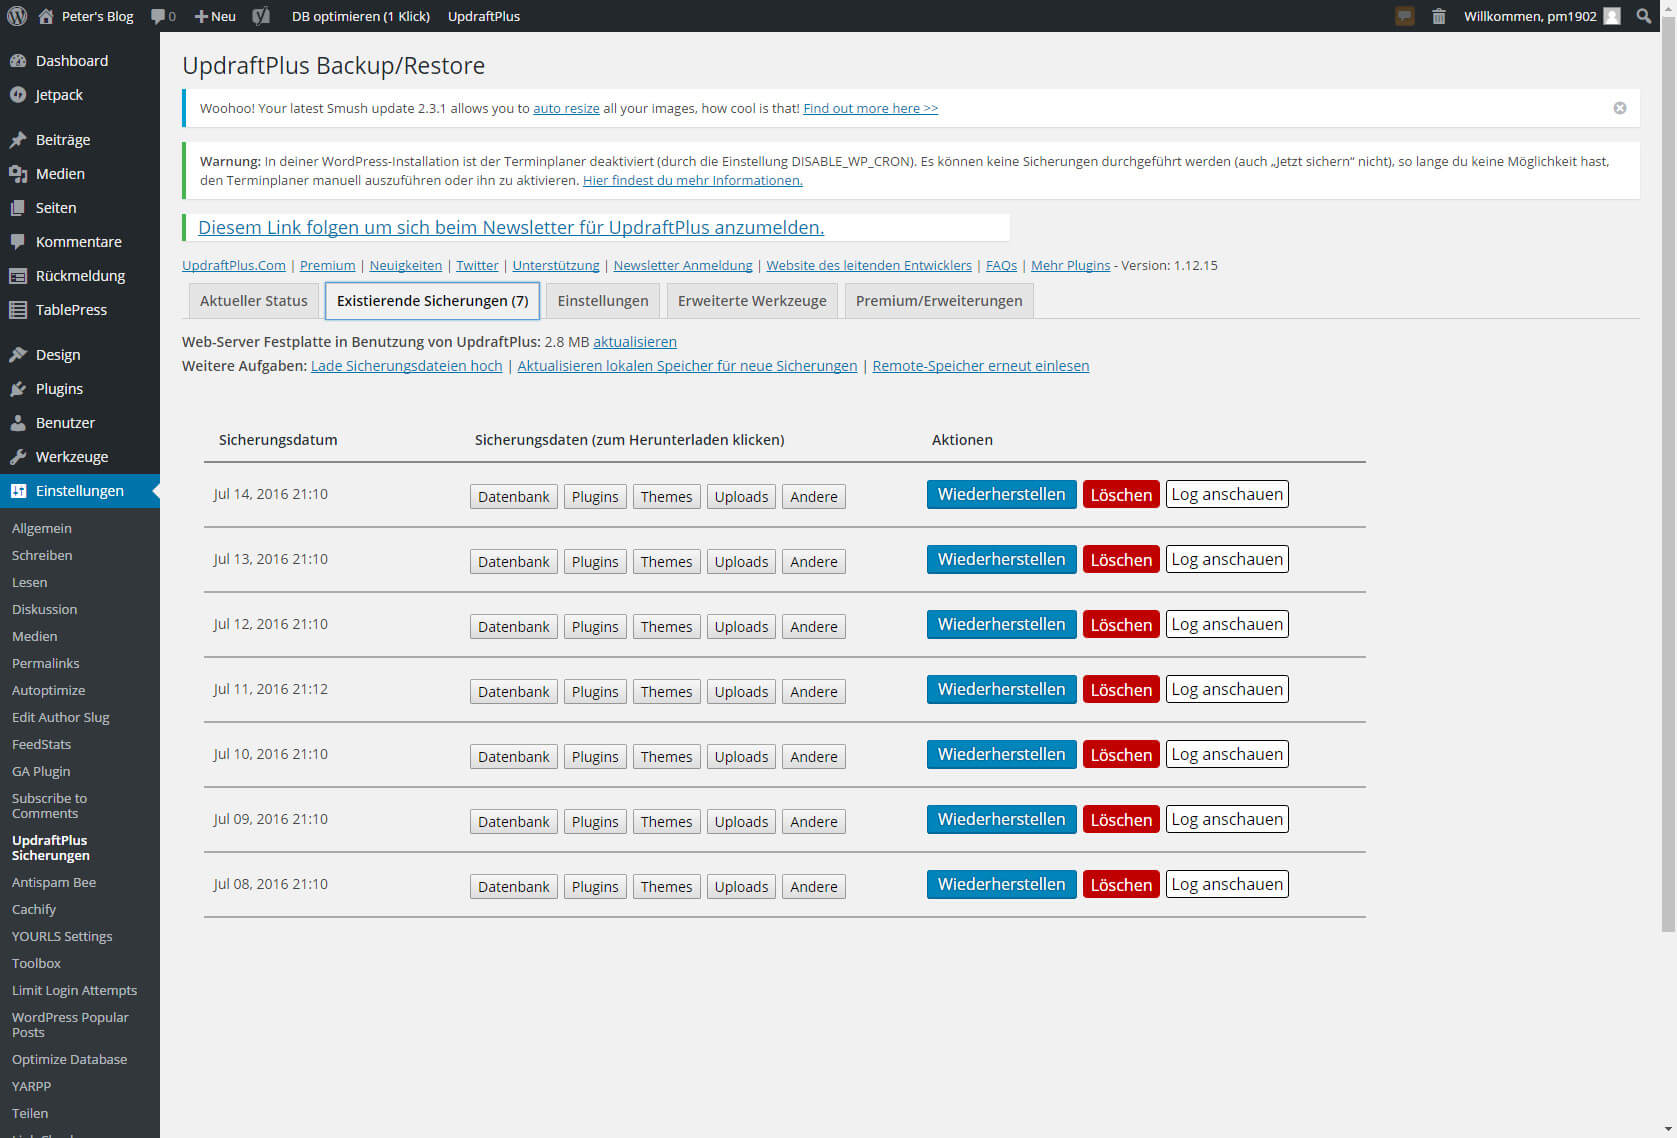Open Allgemein settings submenu
1677x1138 pixels.
(42, 528)
